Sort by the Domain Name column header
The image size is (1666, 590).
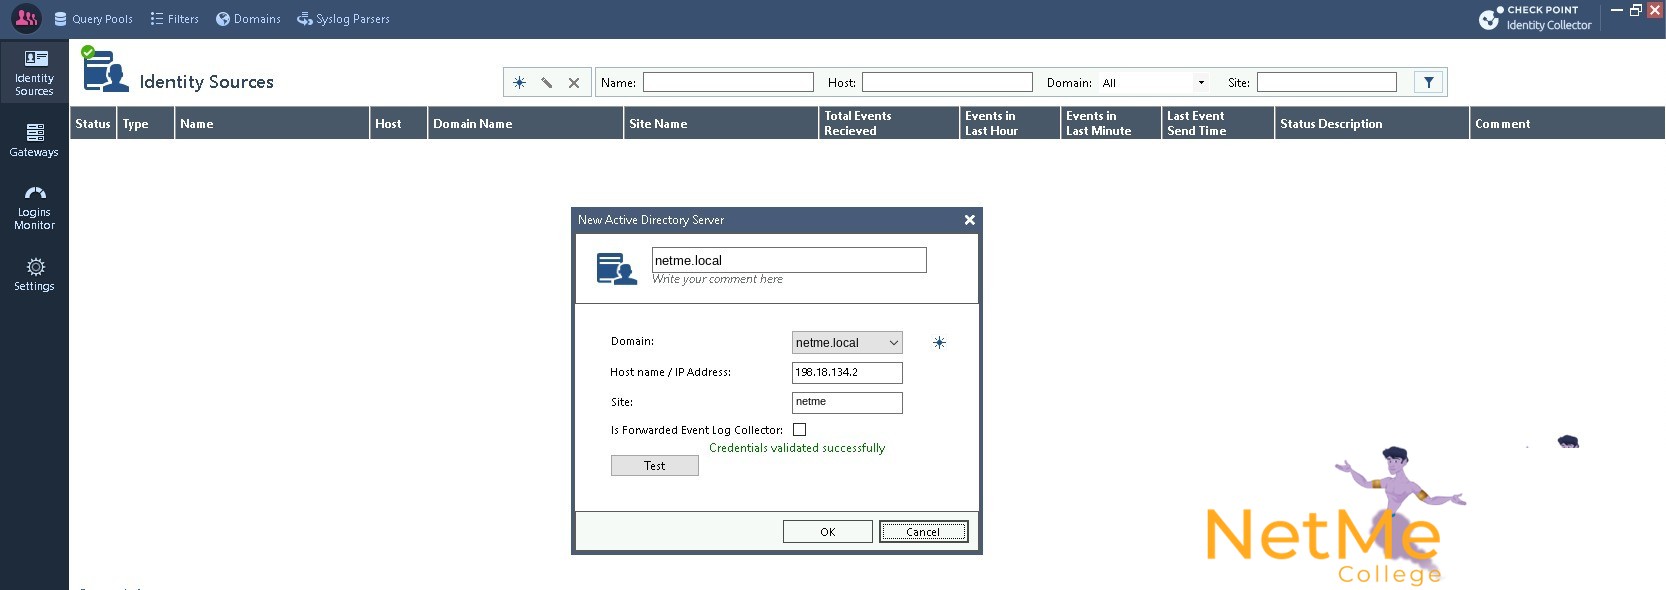pos(526,124)
